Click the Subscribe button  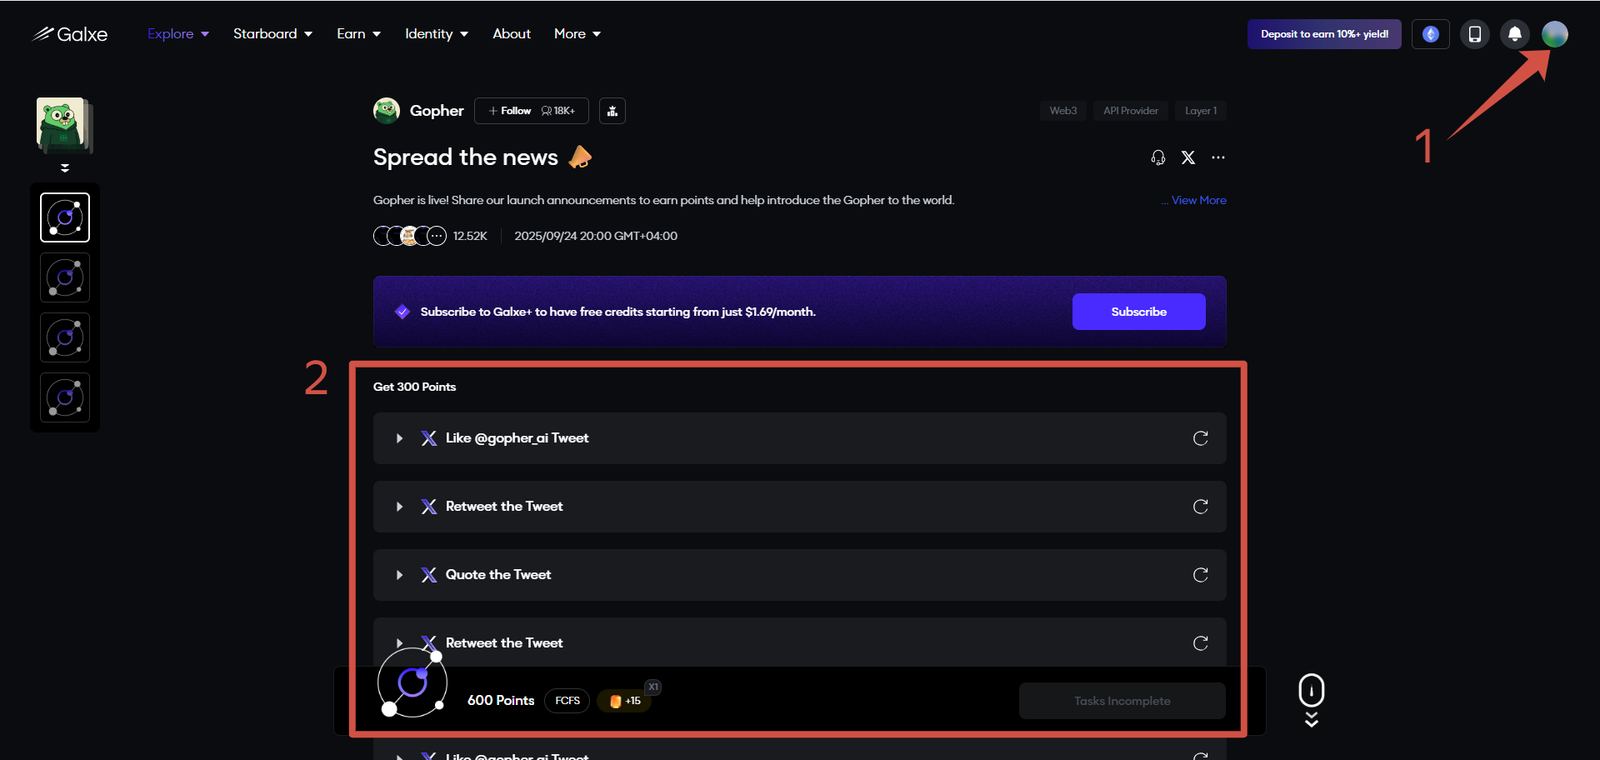click(x=1138, y=312)
